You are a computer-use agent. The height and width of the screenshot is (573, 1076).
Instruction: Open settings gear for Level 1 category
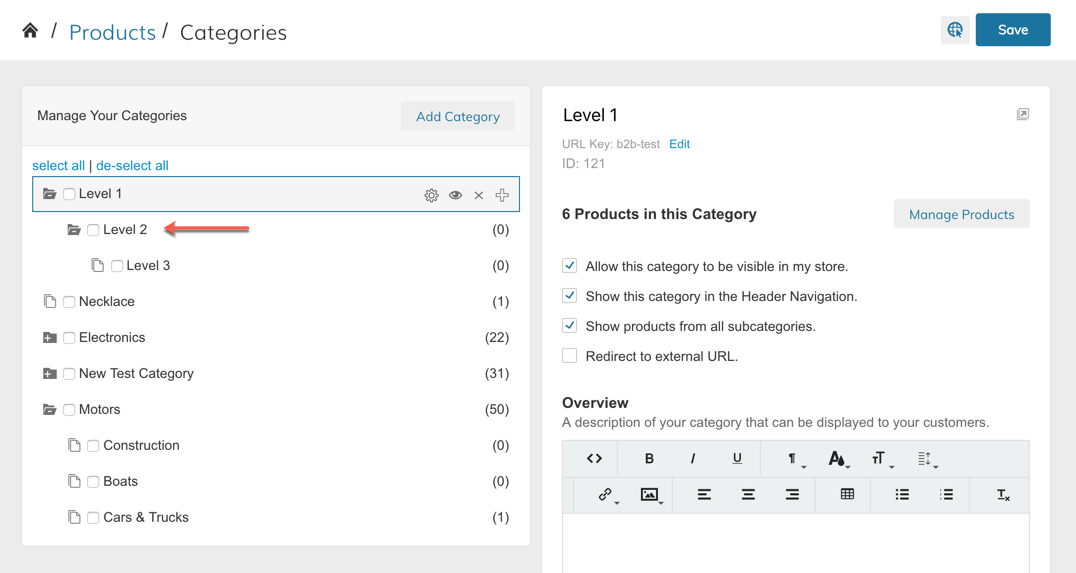(431, 195)
